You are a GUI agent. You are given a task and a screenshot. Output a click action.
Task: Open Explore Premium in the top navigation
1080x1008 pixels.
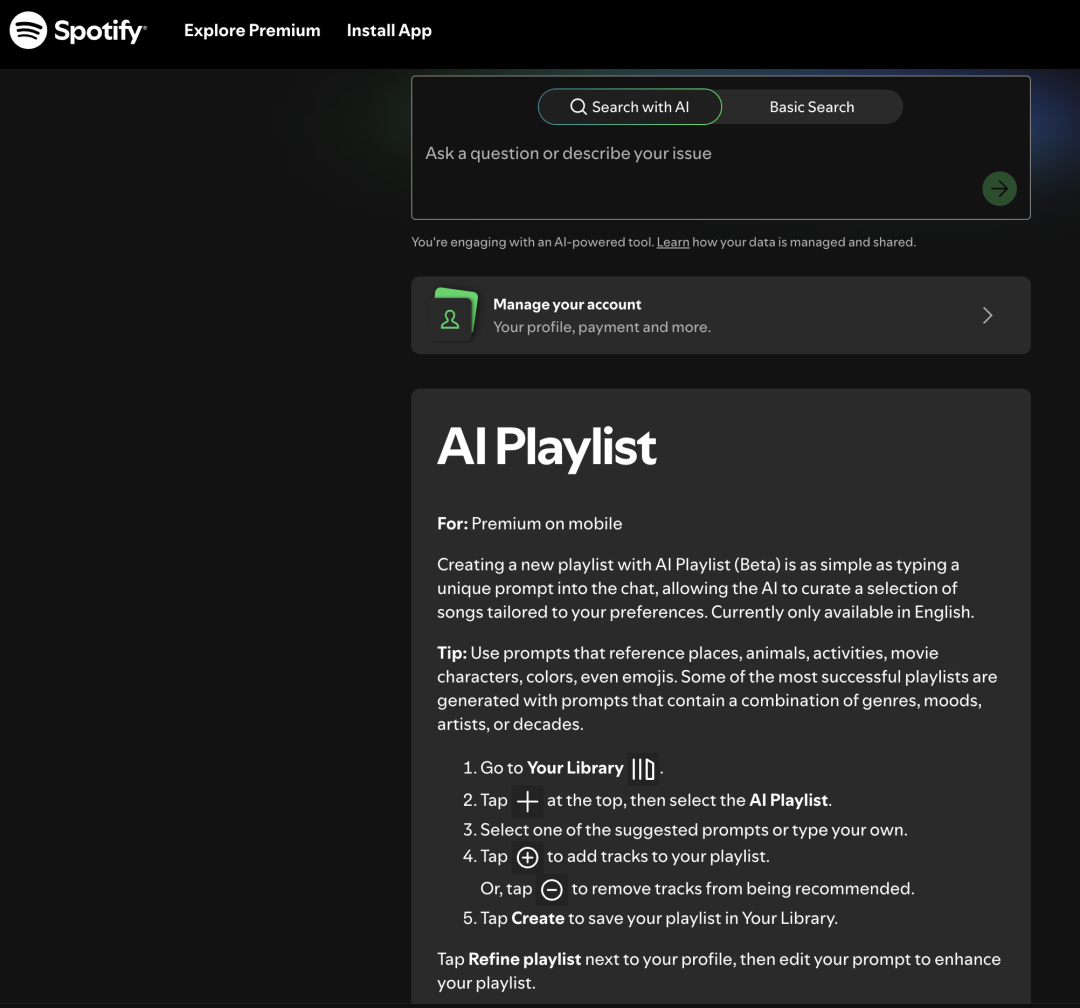(252, 31)
